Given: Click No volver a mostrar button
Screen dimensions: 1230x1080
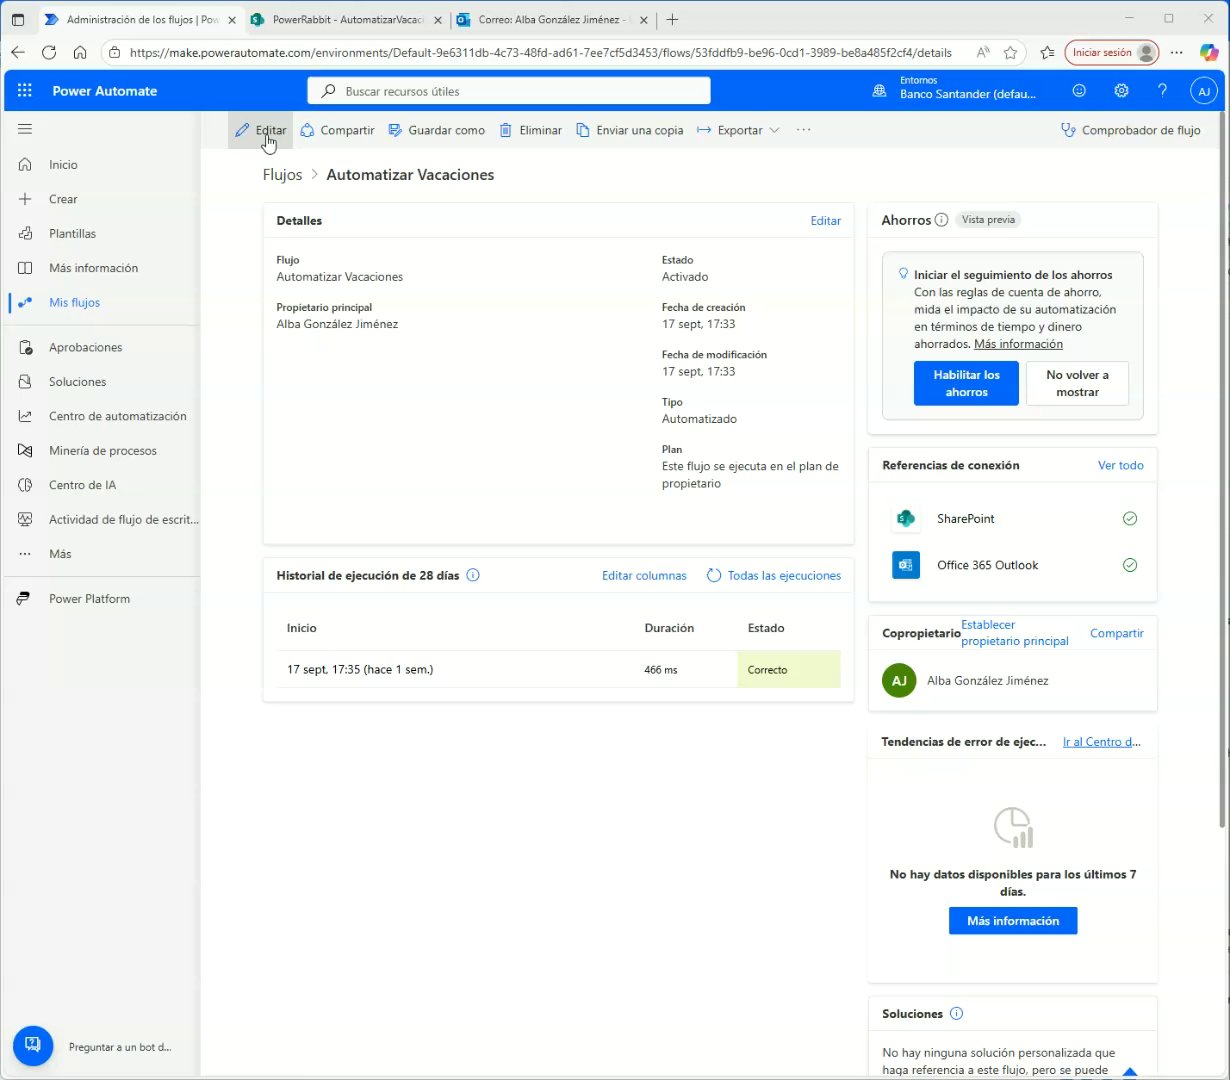Looking at the screenshot, I should [1077, 383].
